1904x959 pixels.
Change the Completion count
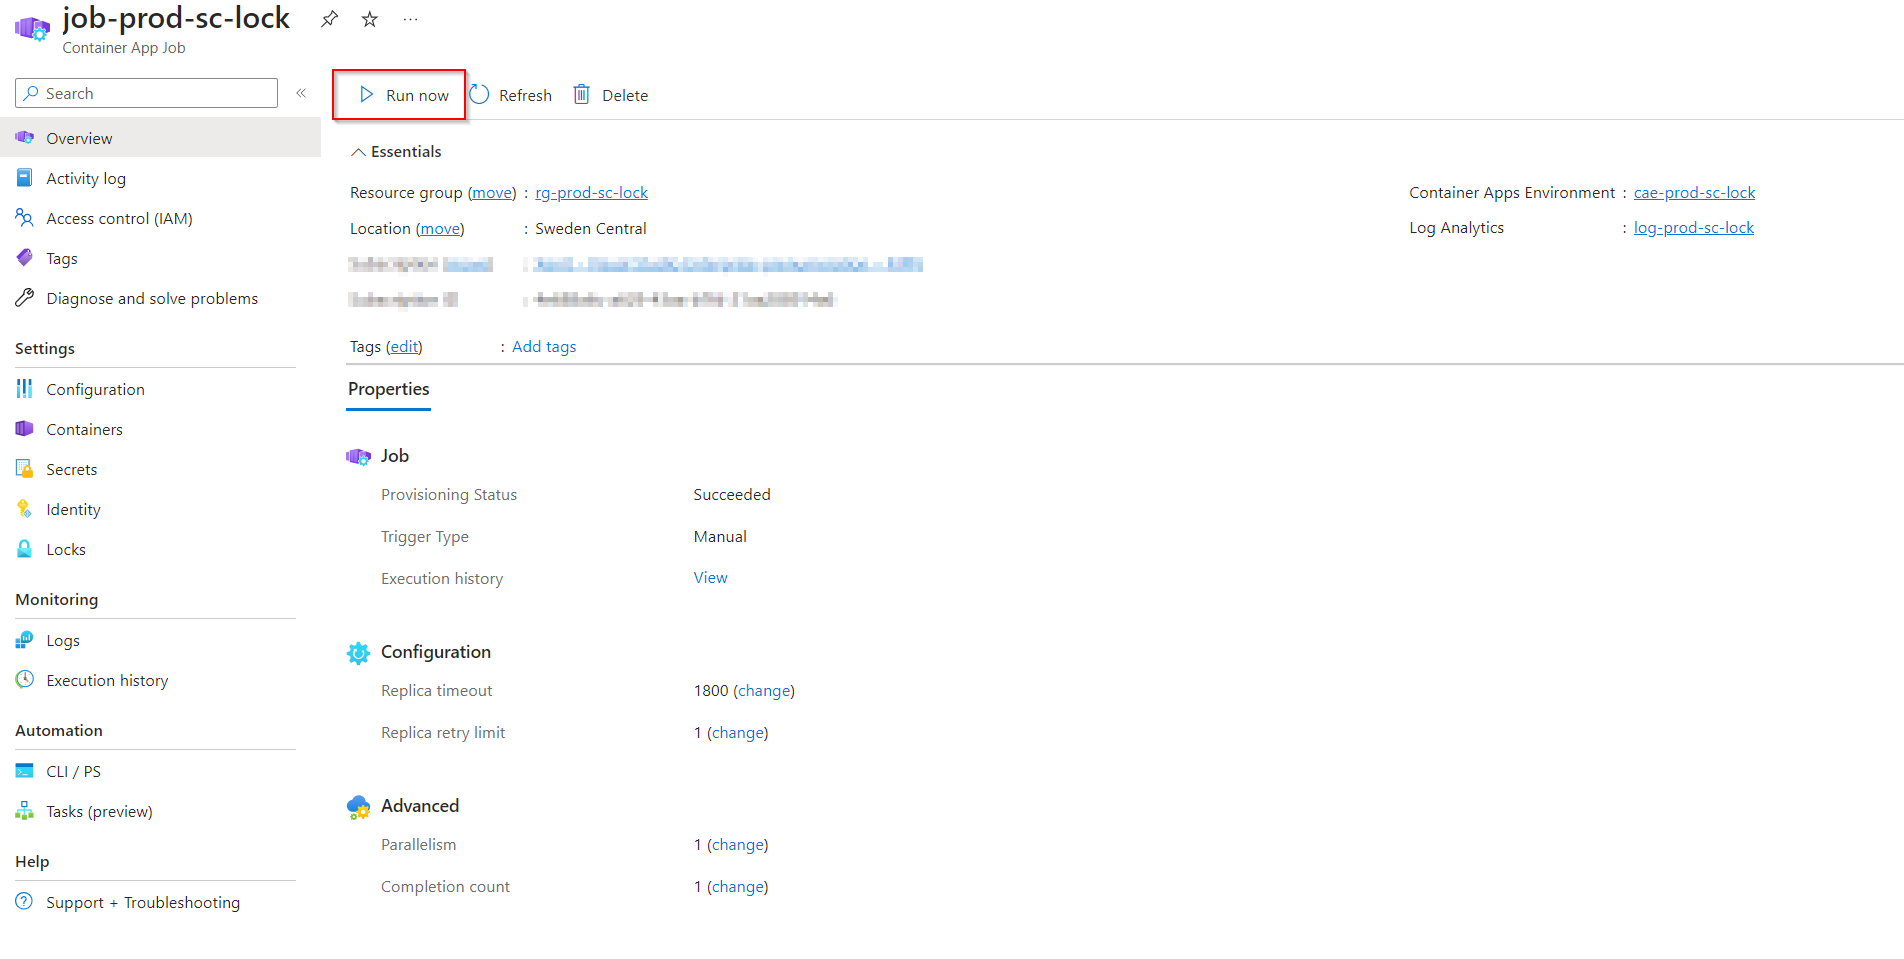point(738,886)
